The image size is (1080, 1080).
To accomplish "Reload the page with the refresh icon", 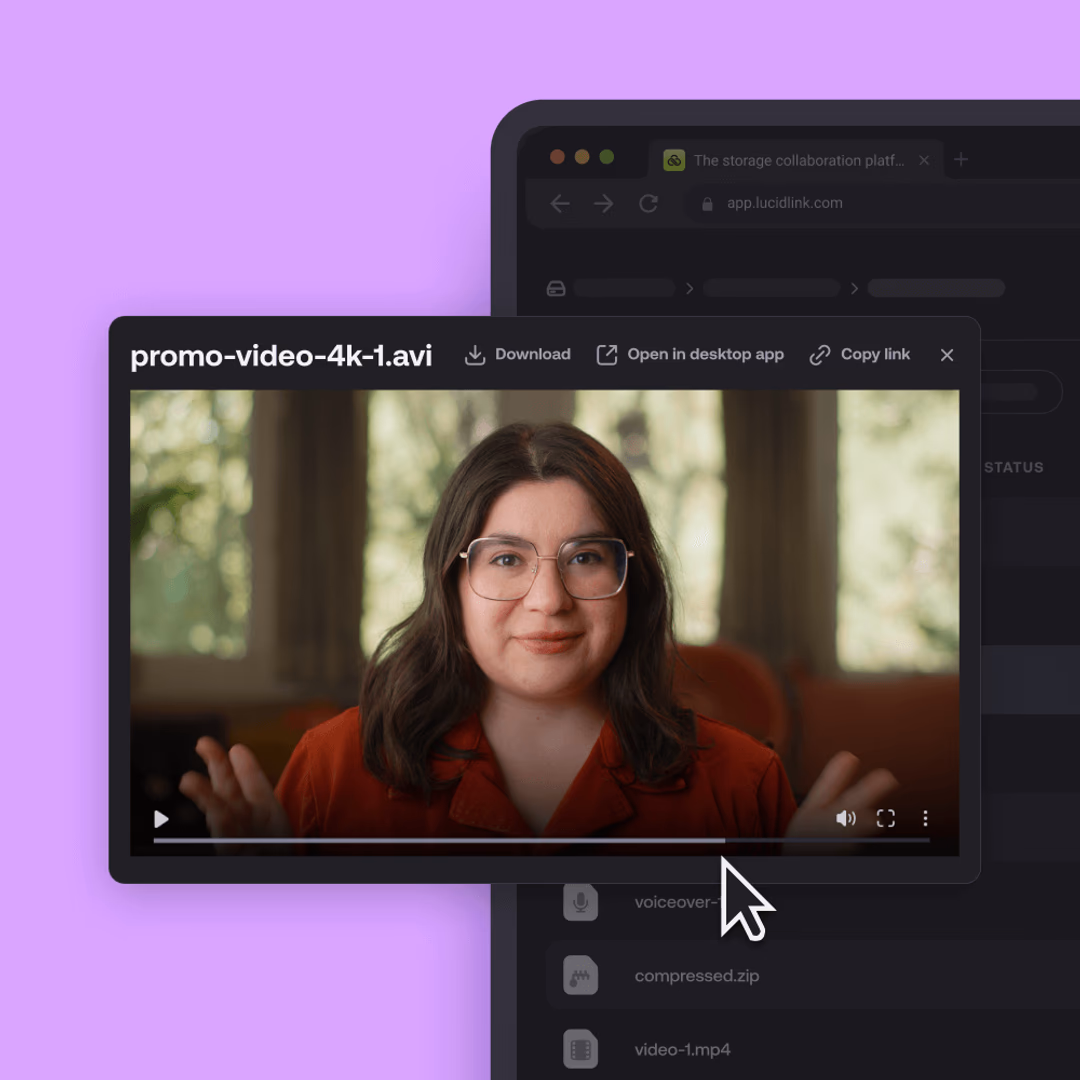I will click(x=648, y=203).
